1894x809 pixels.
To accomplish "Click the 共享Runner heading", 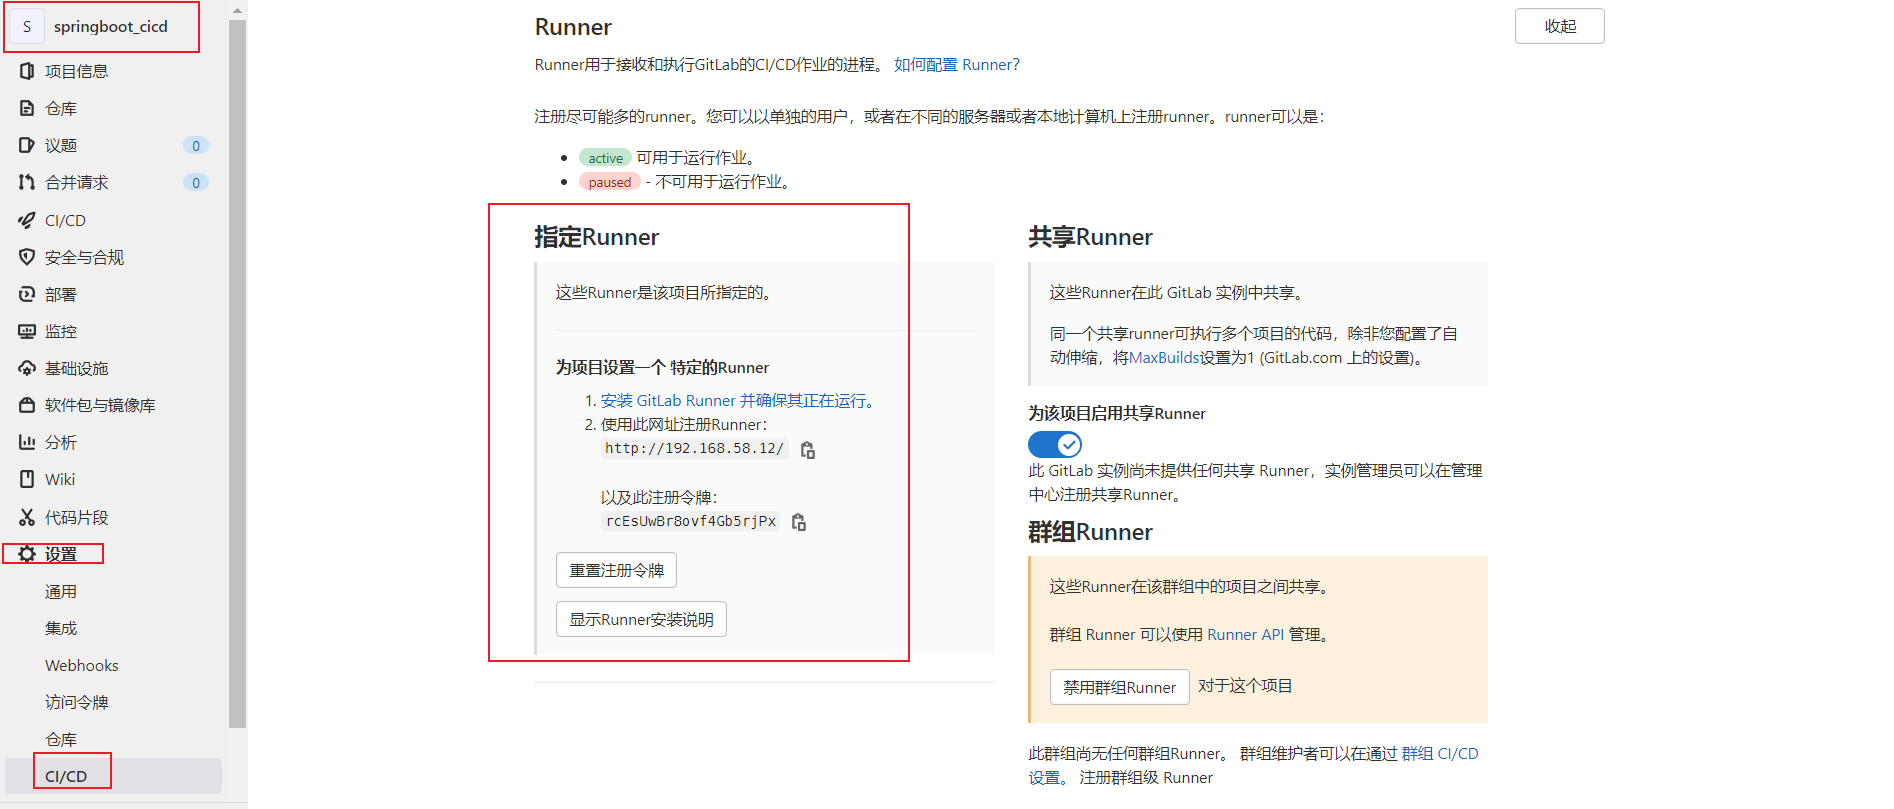I will pos(1090,237).
